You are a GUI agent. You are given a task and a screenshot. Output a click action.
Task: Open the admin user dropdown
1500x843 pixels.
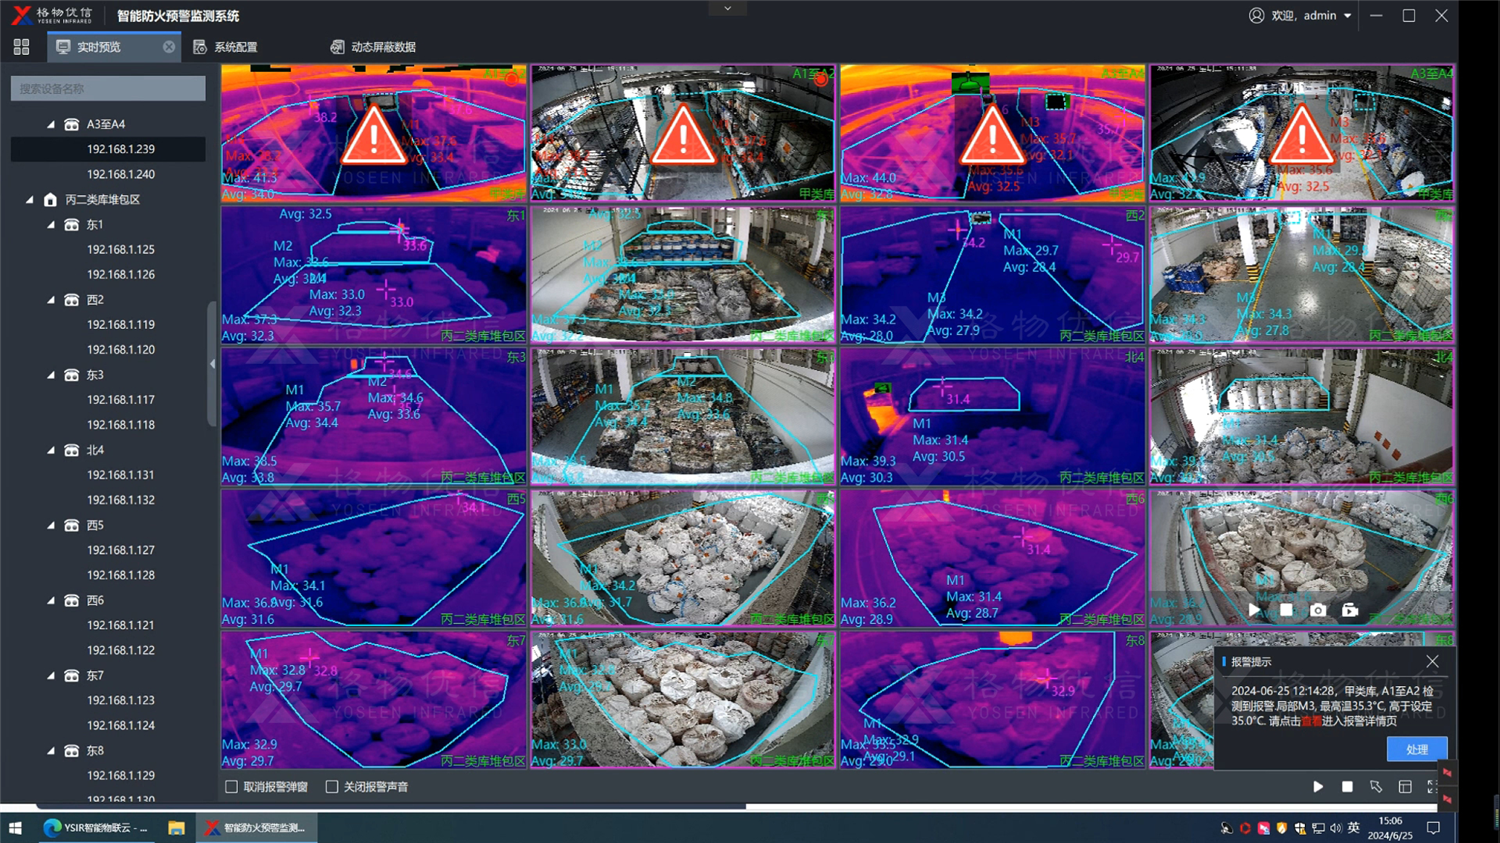click(x=1347, y=16)
